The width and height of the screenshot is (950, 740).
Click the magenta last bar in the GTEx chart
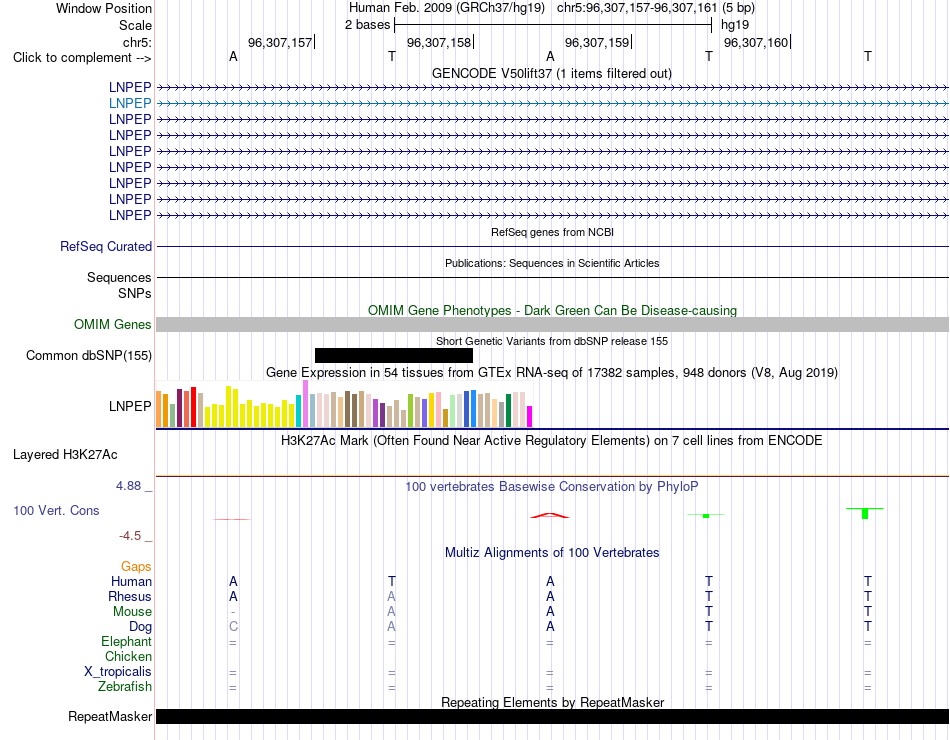[x=530, y=416]
